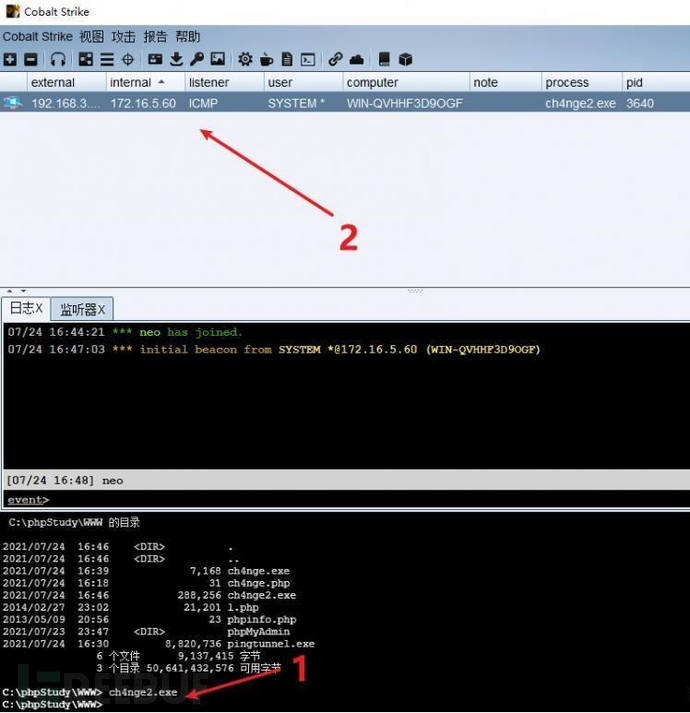Screen dimensions: 690x713
Task: Select the 日志 tab
Action: pyautogui.click(x=26, y=308)
